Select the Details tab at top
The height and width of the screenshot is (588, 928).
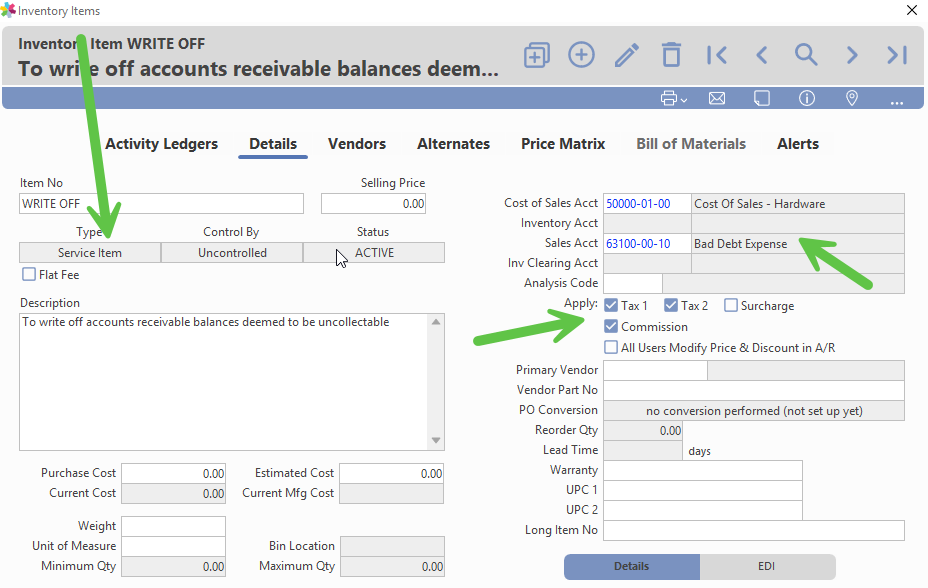point(273,144)
